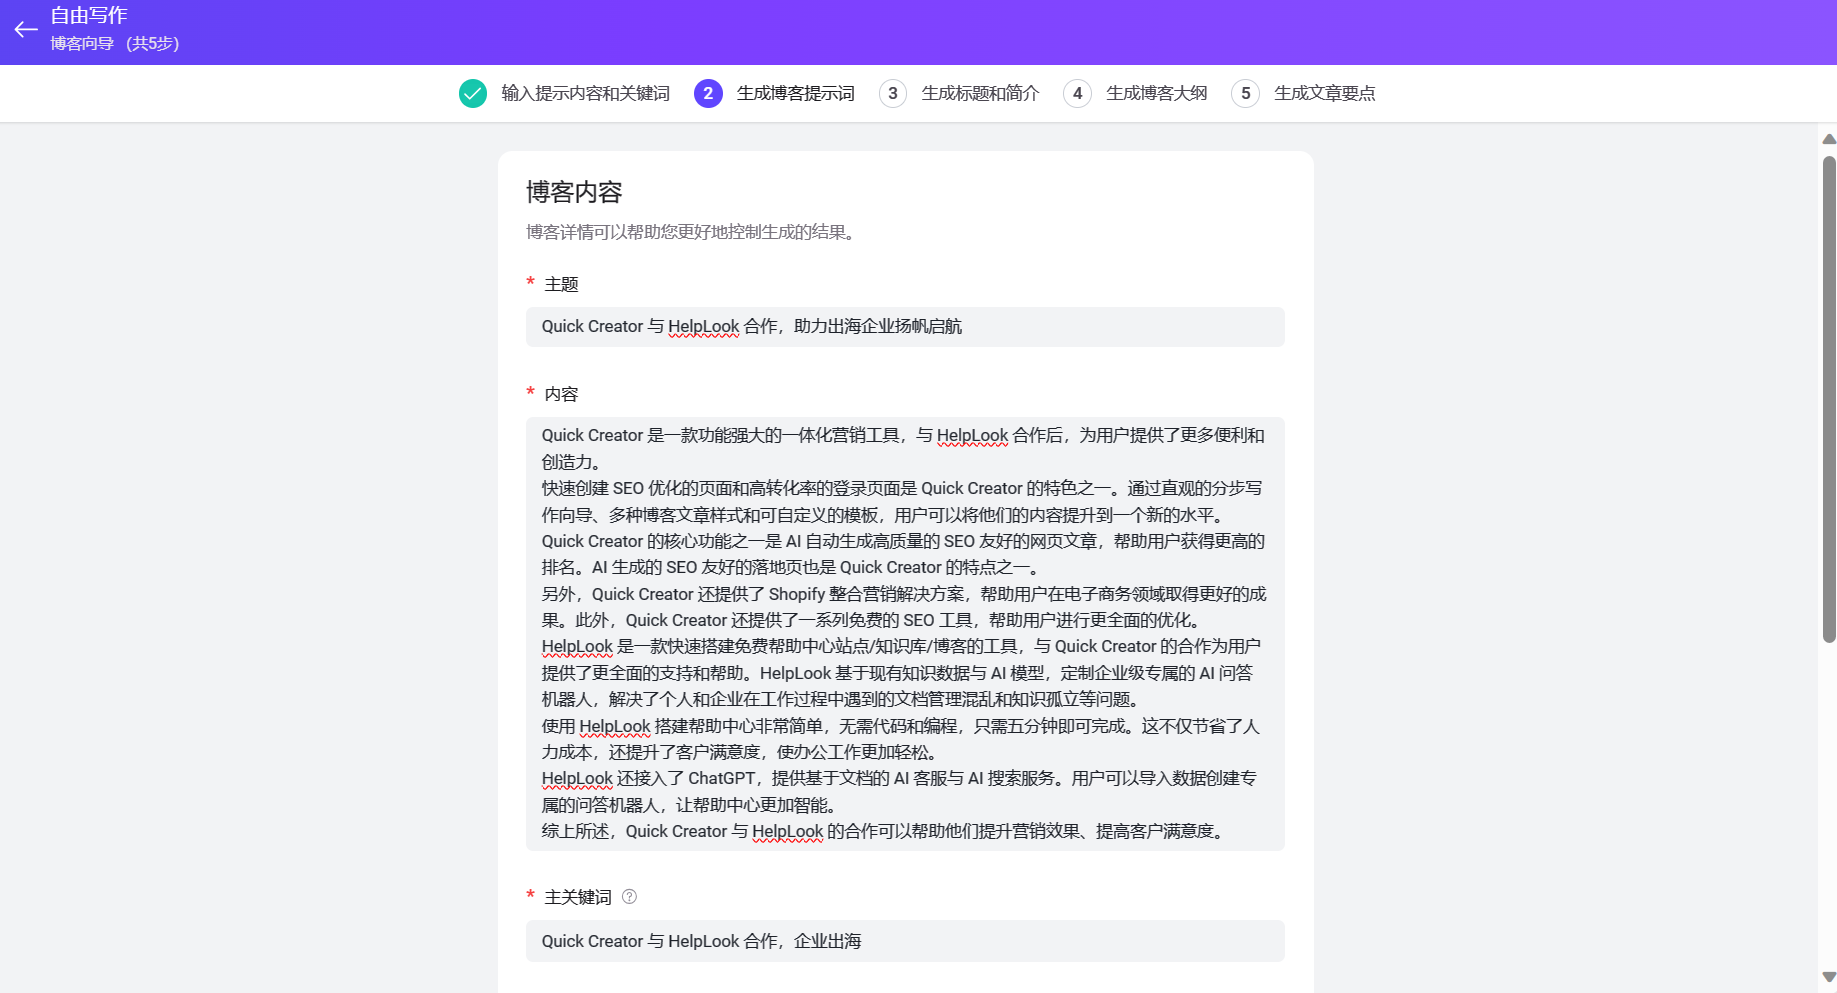Click inside the 内容 text area
The height and width of the screenshot is (993, 1837).
click(905, 634)
